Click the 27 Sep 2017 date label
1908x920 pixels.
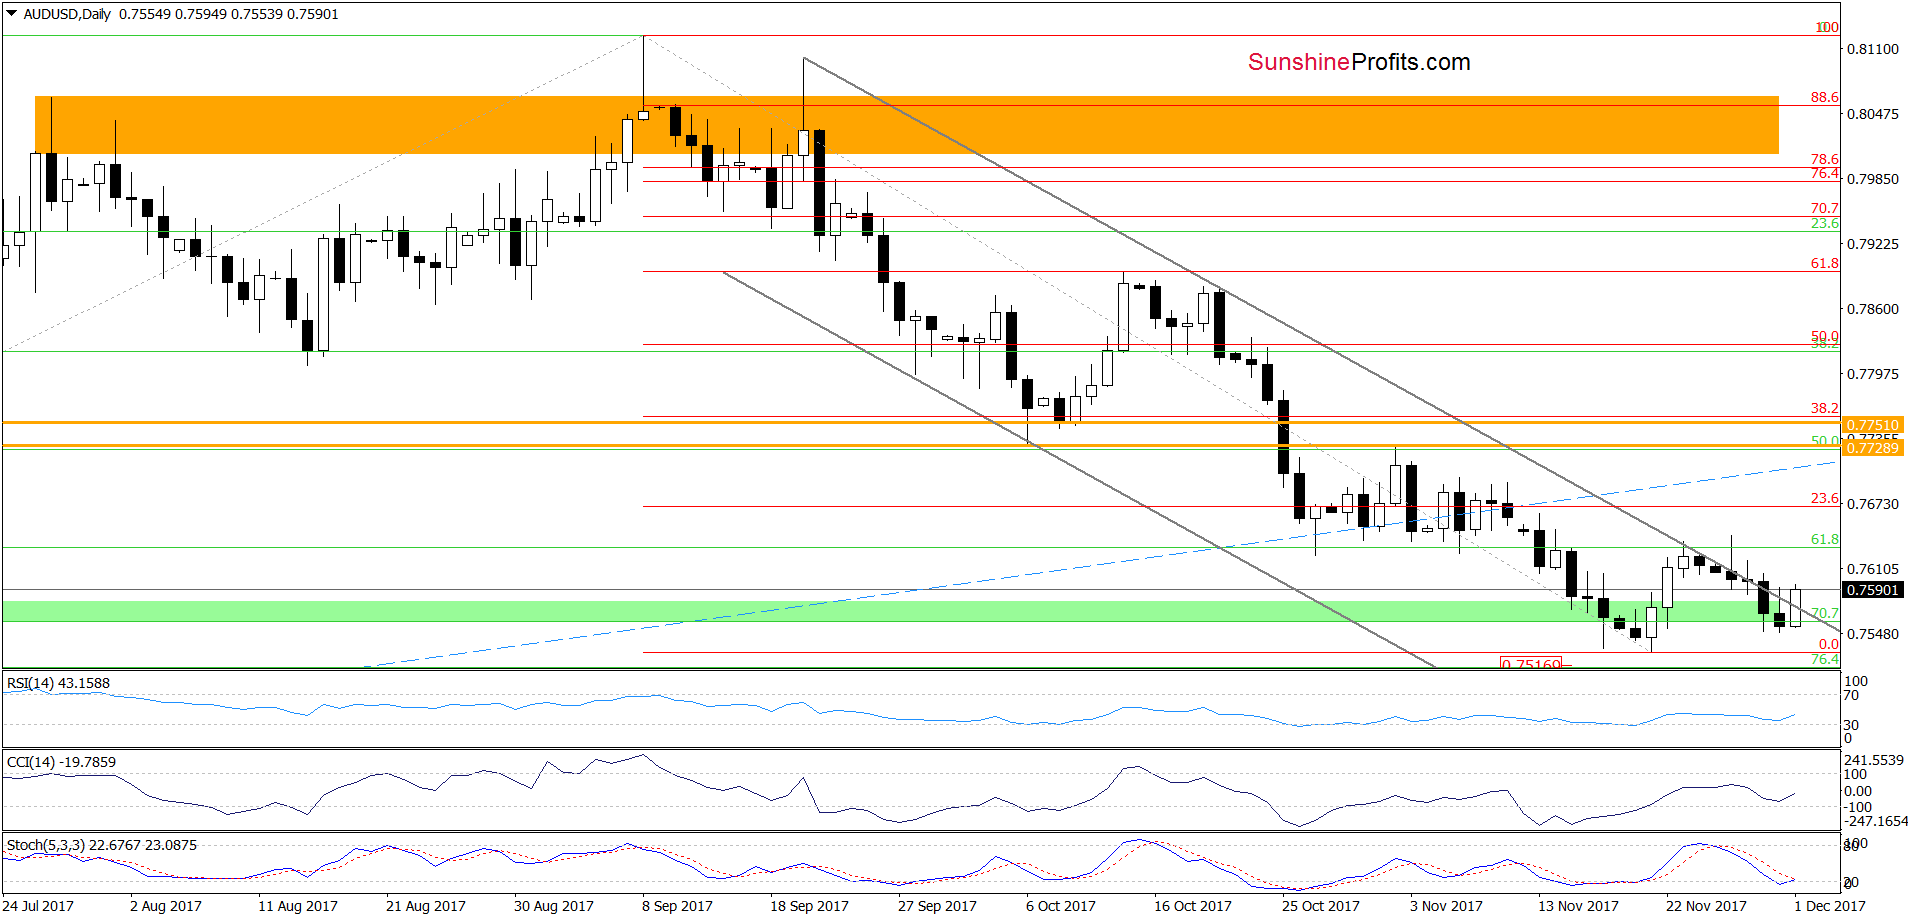coord(938,906)
